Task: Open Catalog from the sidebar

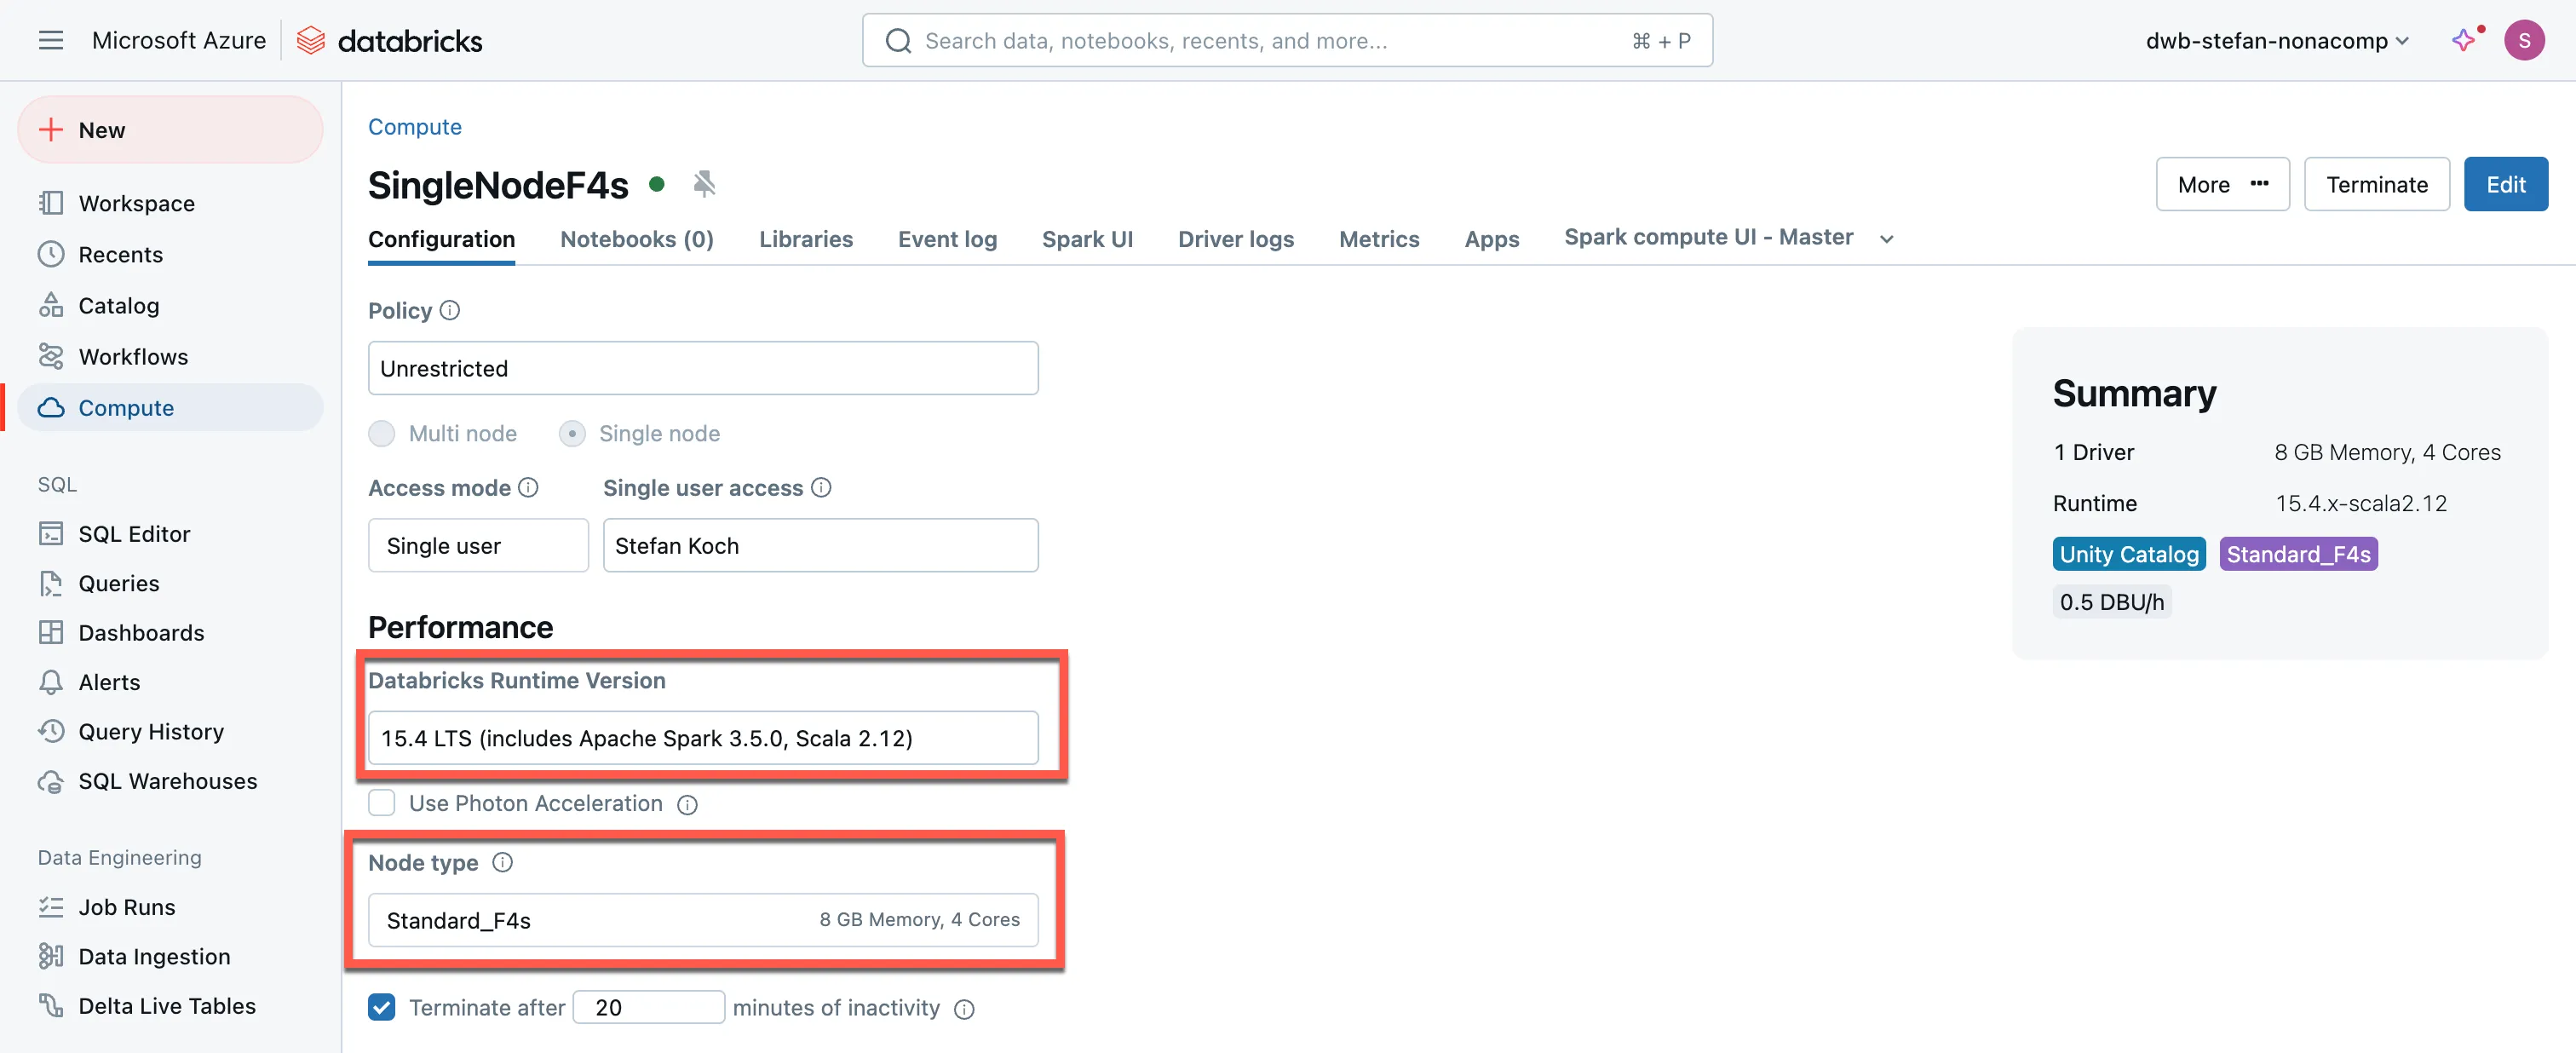Action: (118, 305)
